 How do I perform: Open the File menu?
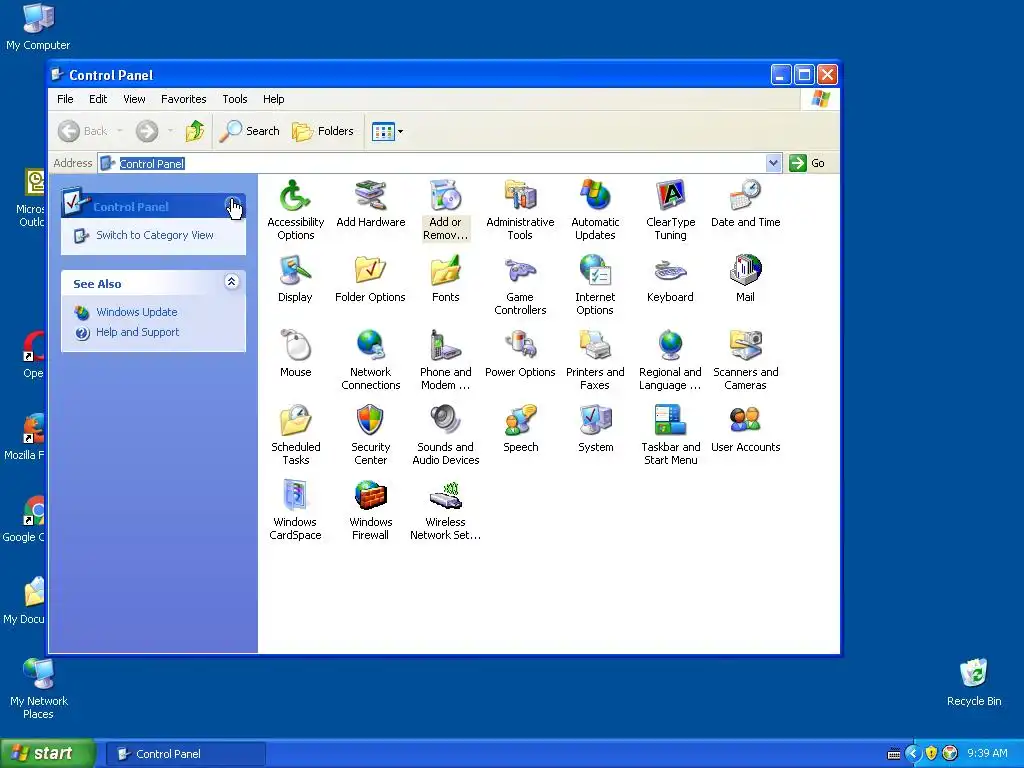pos(65,99)
